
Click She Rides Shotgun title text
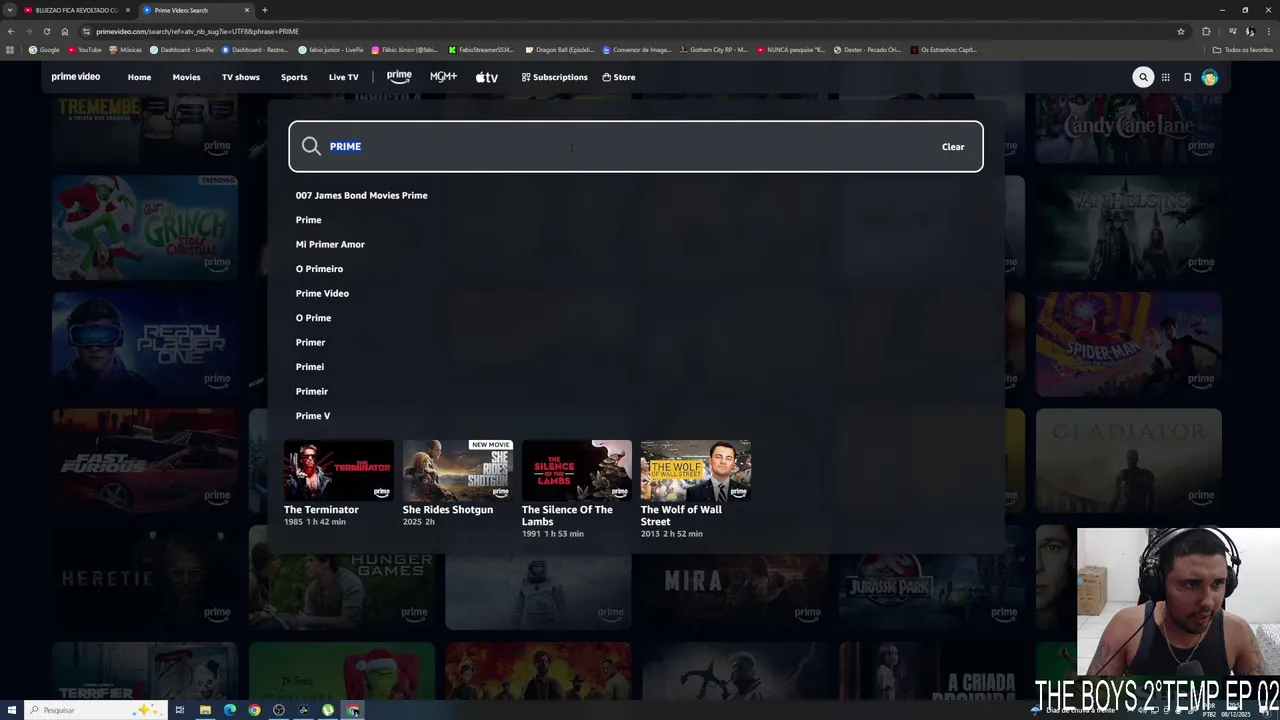448,510
